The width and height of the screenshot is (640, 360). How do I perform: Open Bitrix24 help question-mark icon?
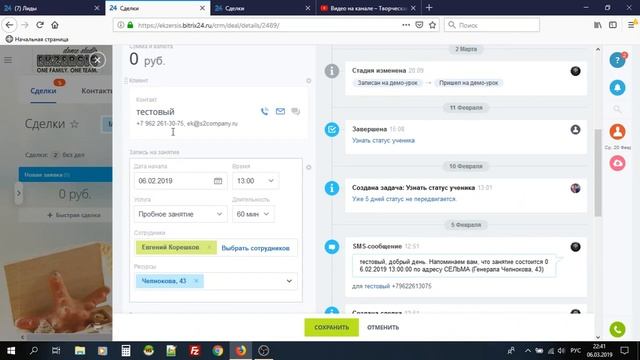[x=617, y=60]
